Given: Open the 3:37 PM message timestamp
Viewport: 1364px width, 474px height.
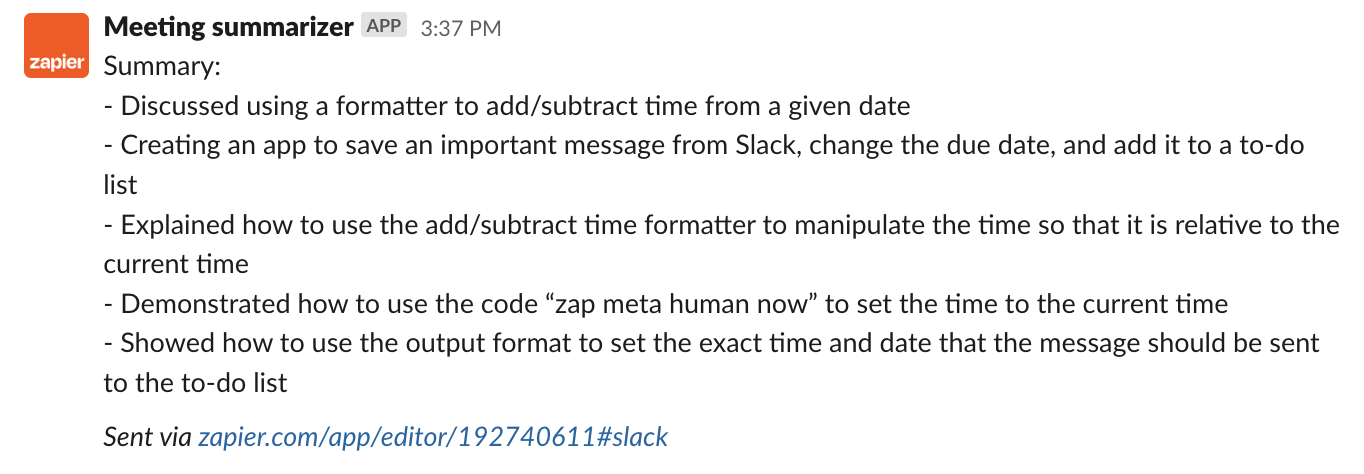Looking at the screenshot, I should (461, 29).
